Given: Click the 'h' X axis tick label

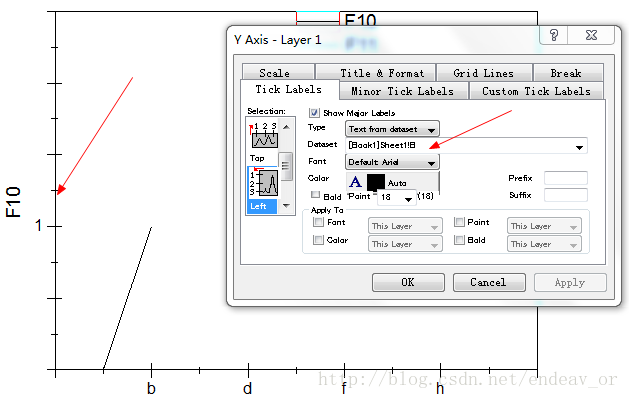Looking at the screenshot, I should [440, 388].
